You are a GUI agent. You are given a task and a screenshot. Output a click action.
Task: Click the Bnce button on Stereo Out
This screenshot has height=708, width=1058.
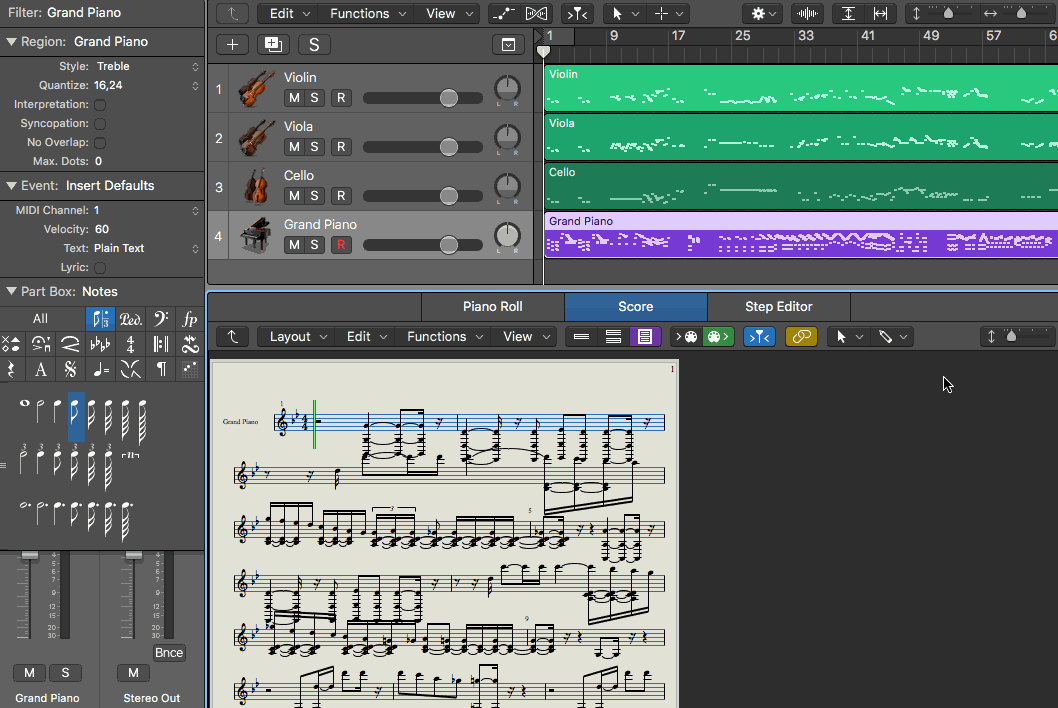point(168,653)
